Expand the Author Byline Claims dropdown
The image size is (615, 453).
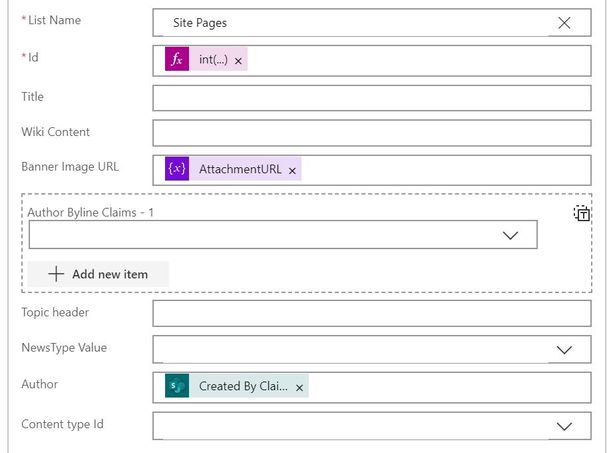point(510,235)
